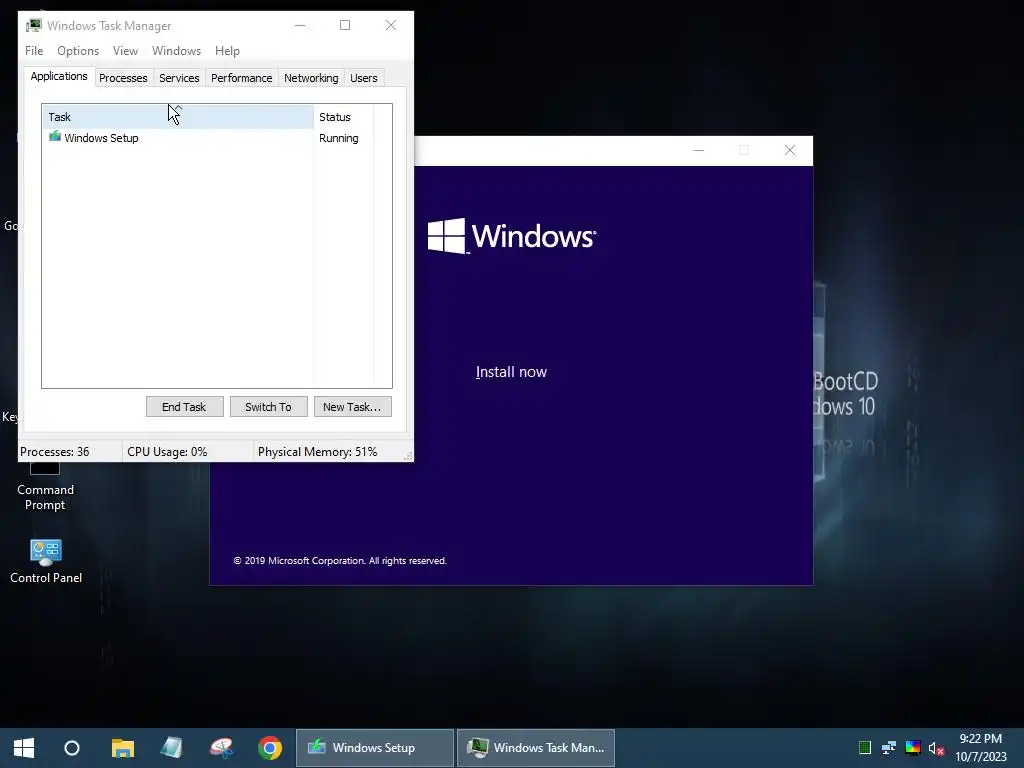Sort by the Status column header

344,117
